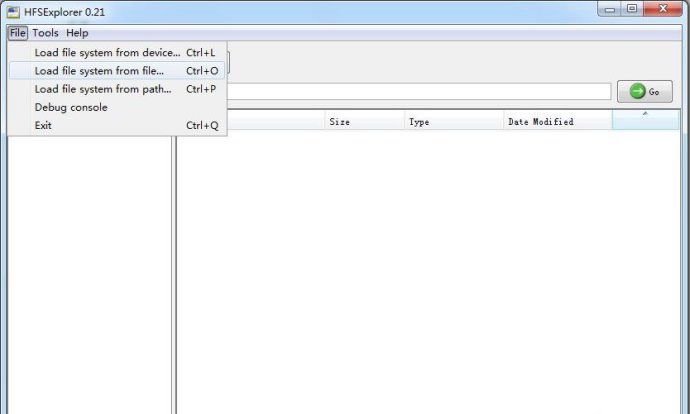Click the HFSExplorer app icon in title bar
690x414 pixels.
[14, 11]
